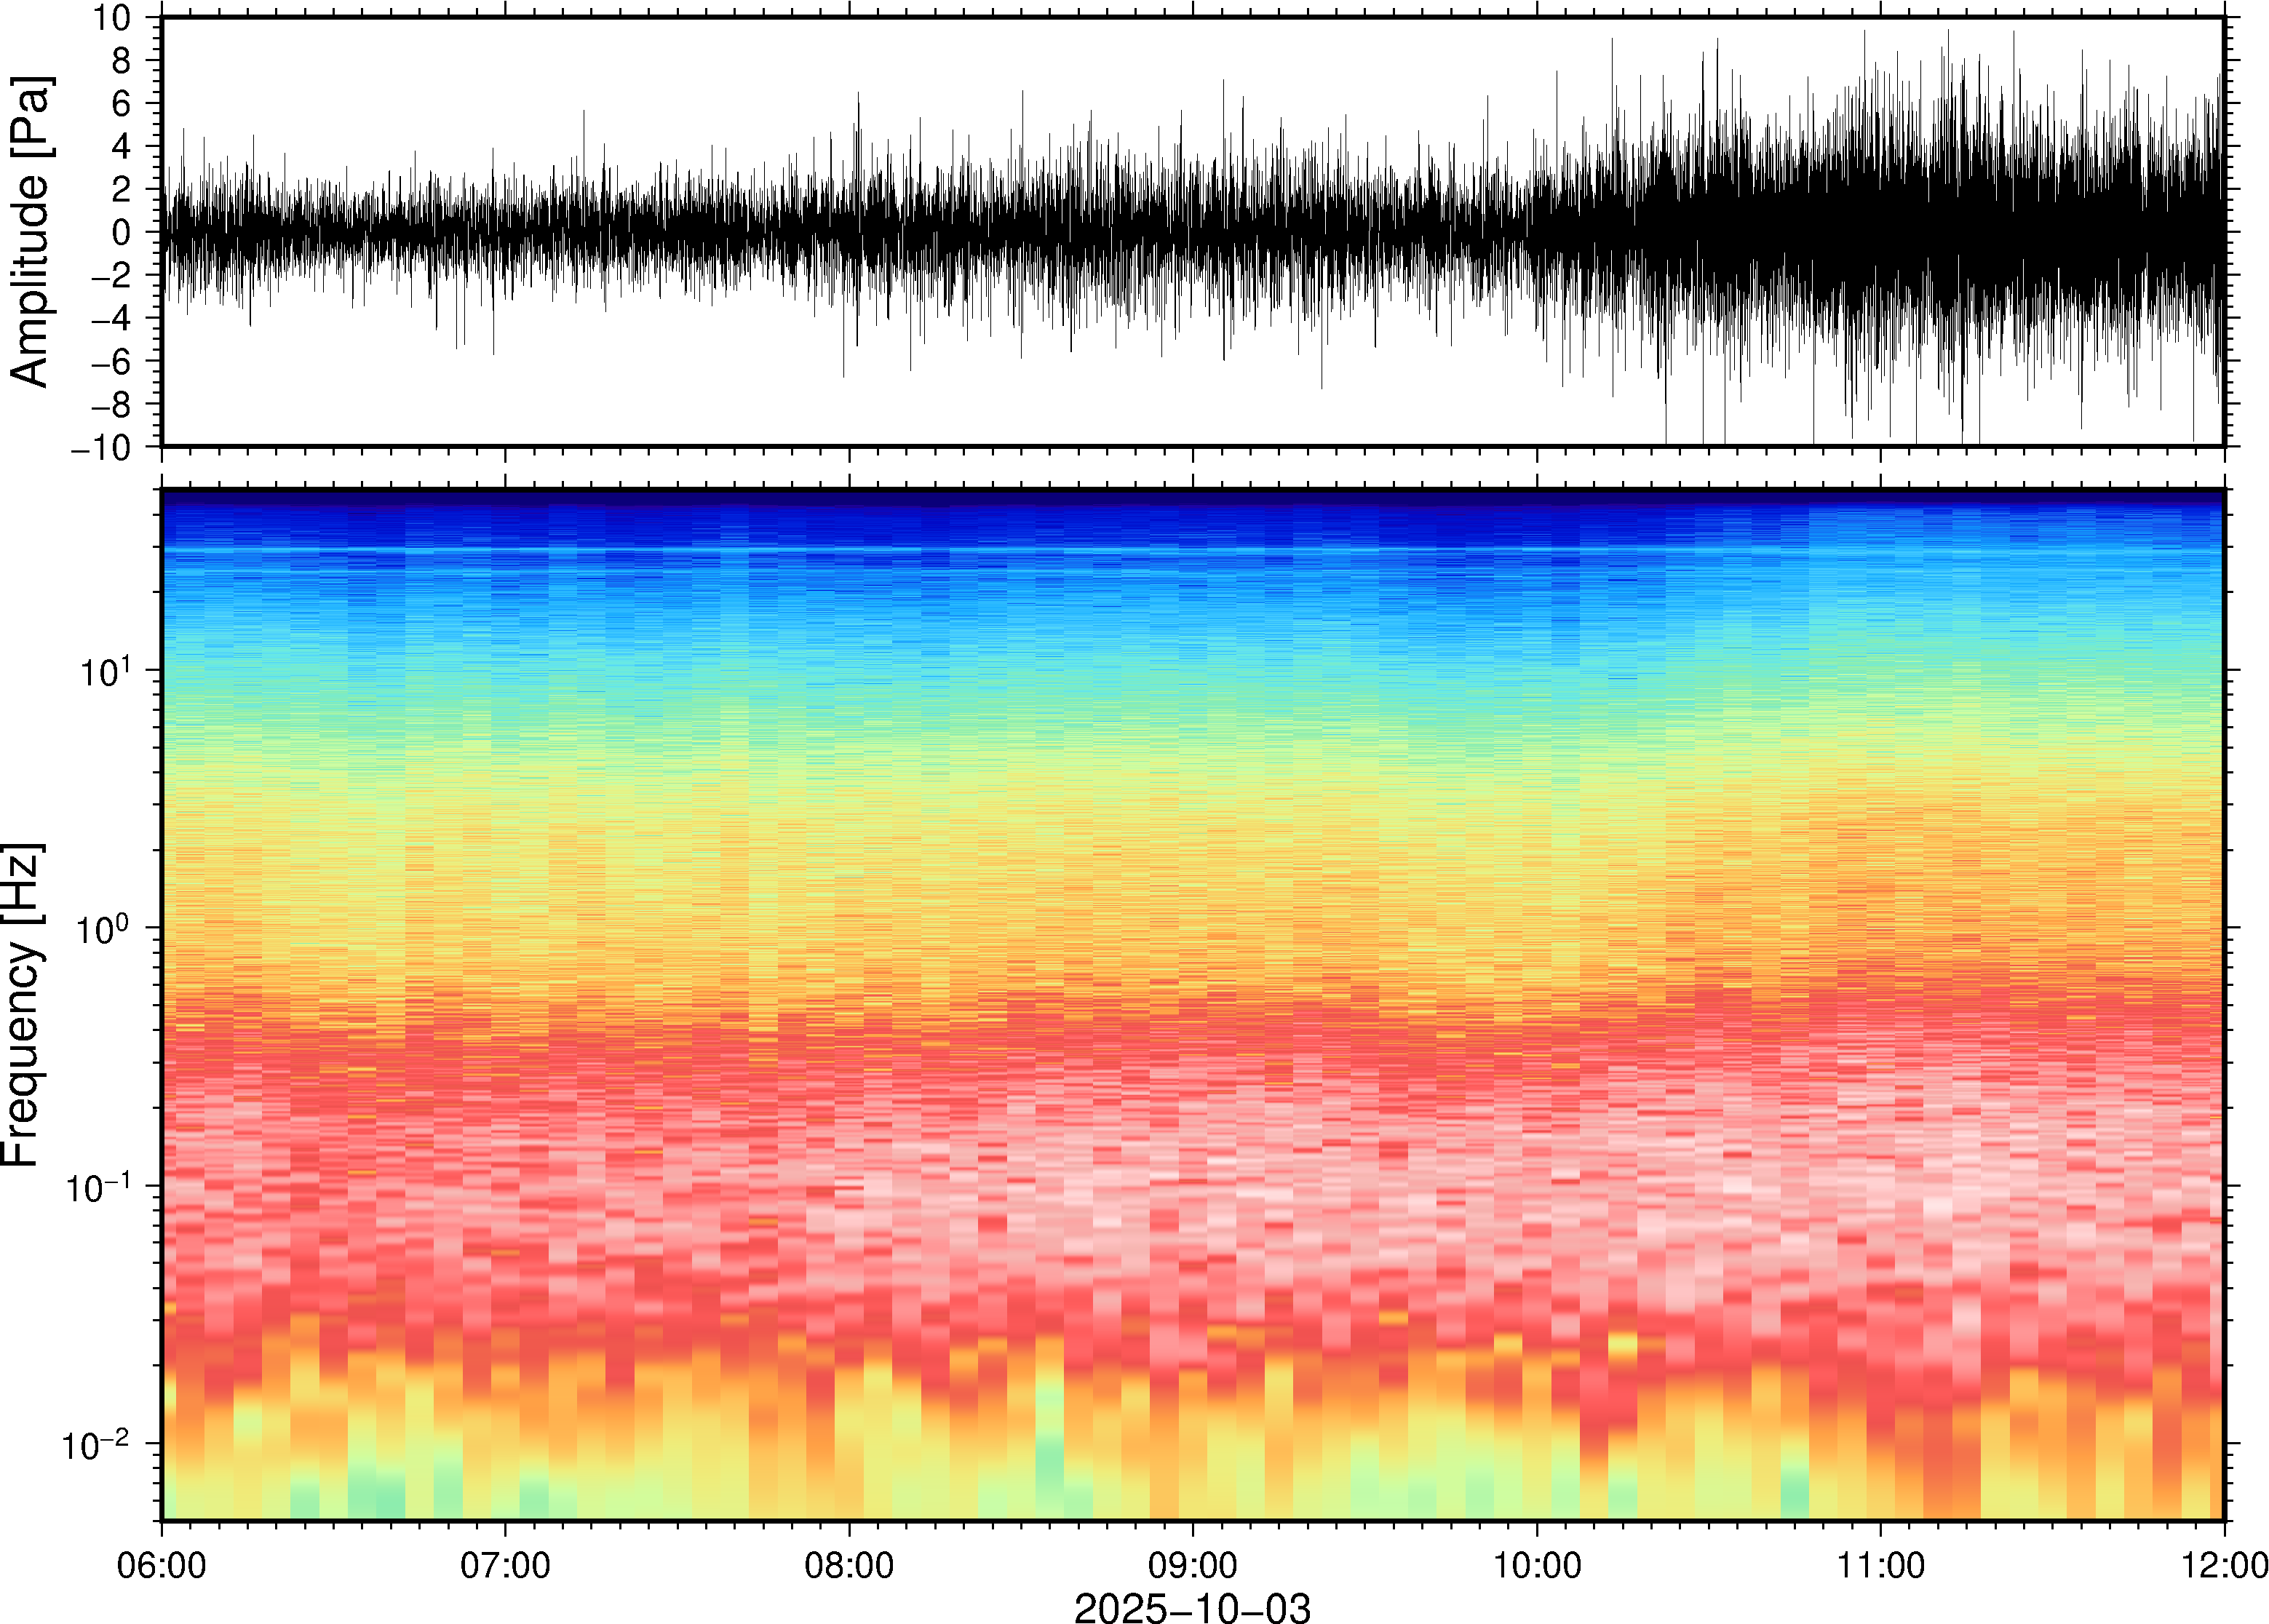The height and width of the screenshot is (1624, 2269).
Task: Click the 2025-10-03 date label
Action: pos(1192,1607)
